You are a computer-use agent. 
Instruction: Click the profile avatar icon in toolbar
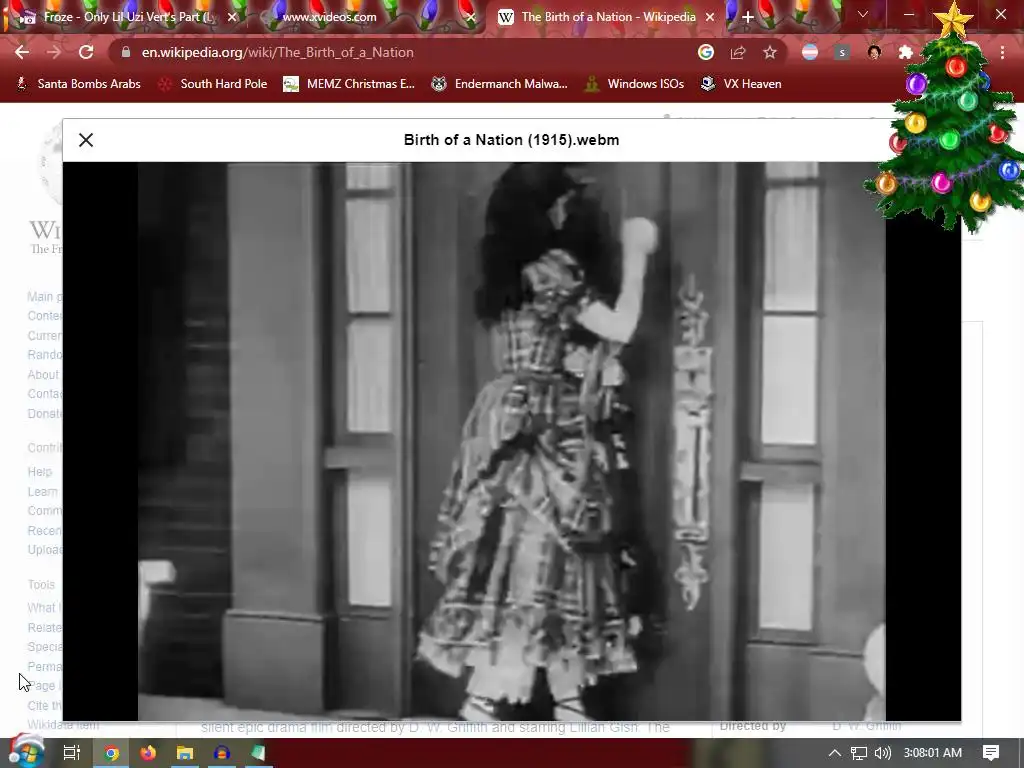click(874, 52)
